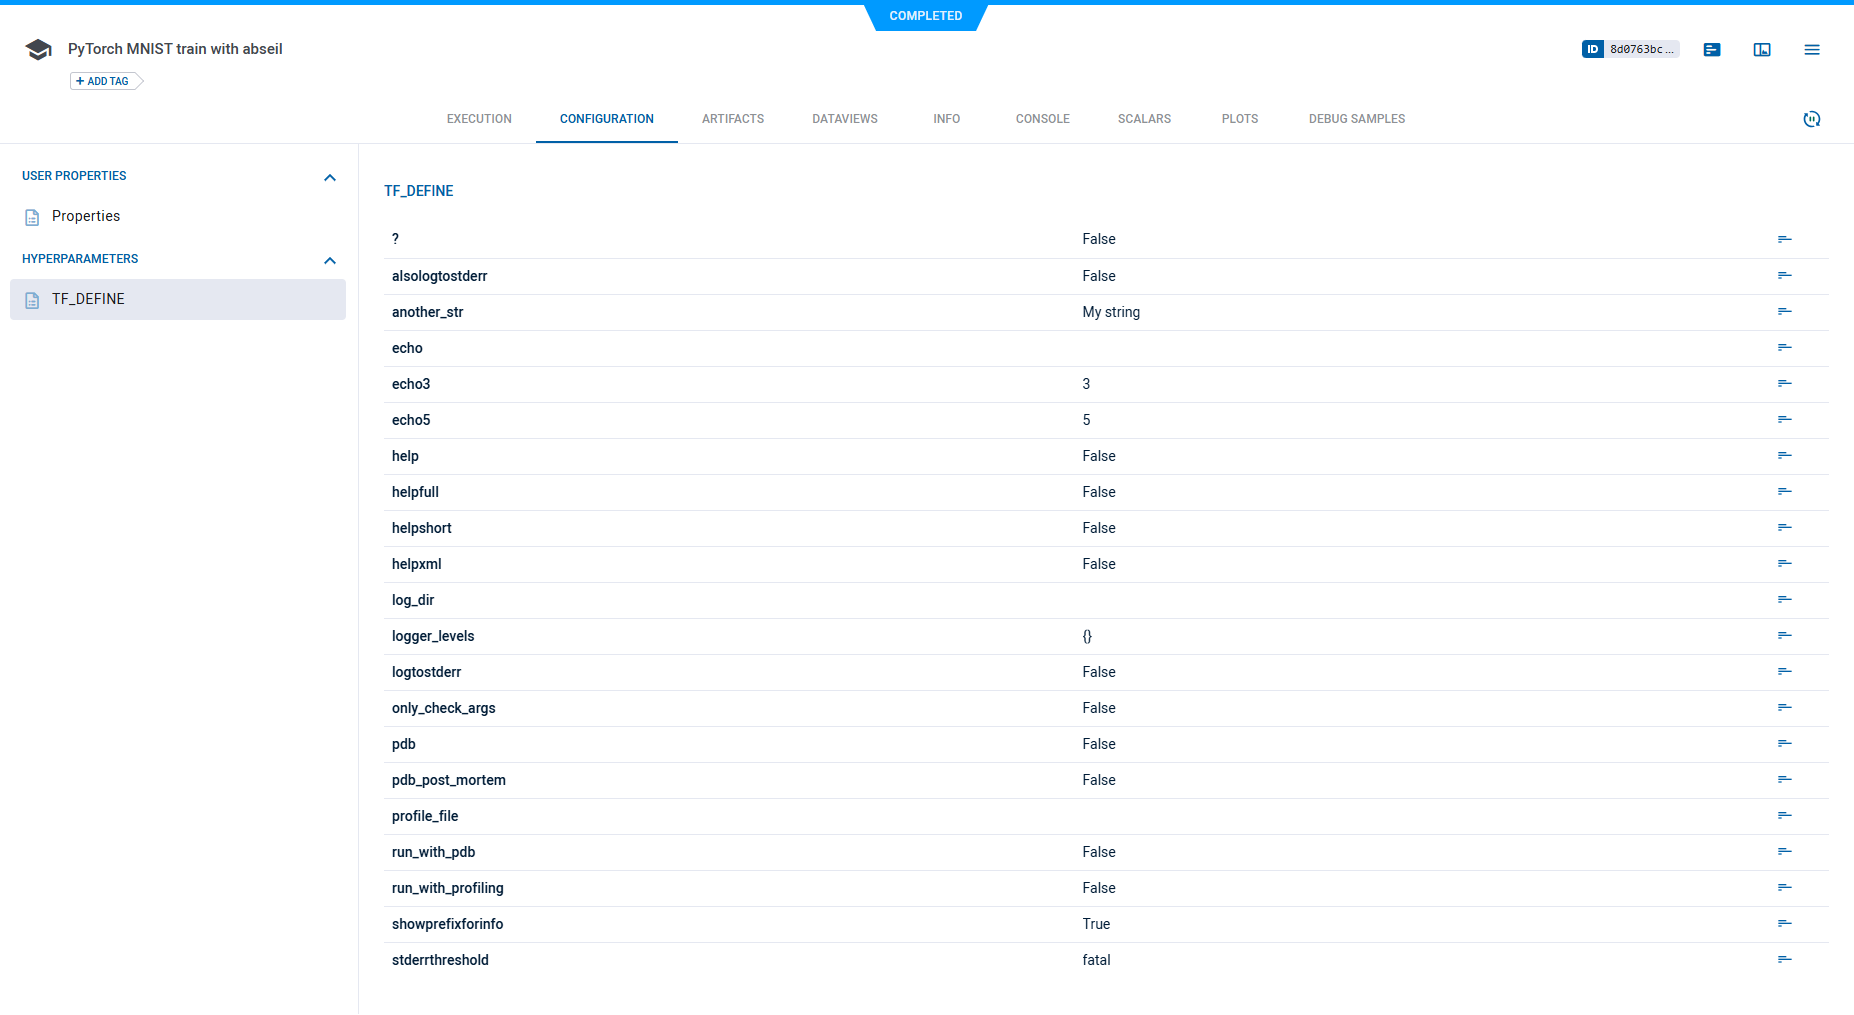The height and width of the screenshot is (1015, 1854).
Task: Open the hamburger menu at top right
Action: pos(1812,49)
